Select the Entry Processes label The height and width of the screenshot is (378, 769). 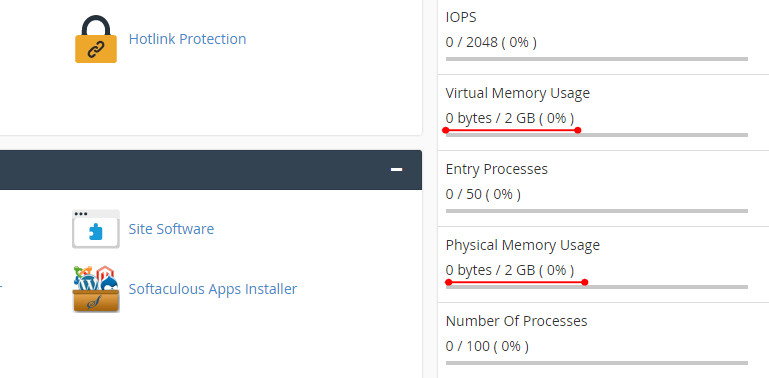[x=497, y=169]
